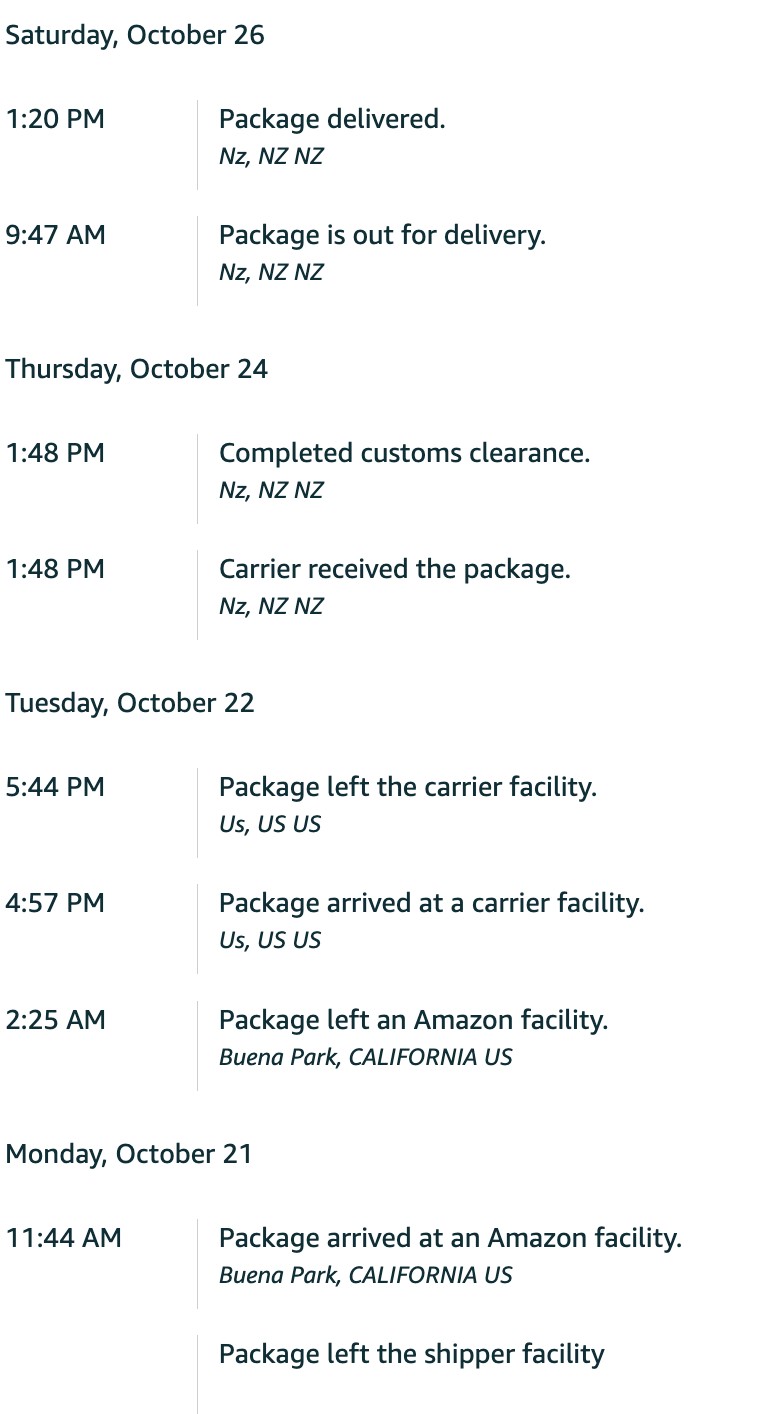Select 'Package arrived at an Amazon facility.' entry

coord(450,1238)
